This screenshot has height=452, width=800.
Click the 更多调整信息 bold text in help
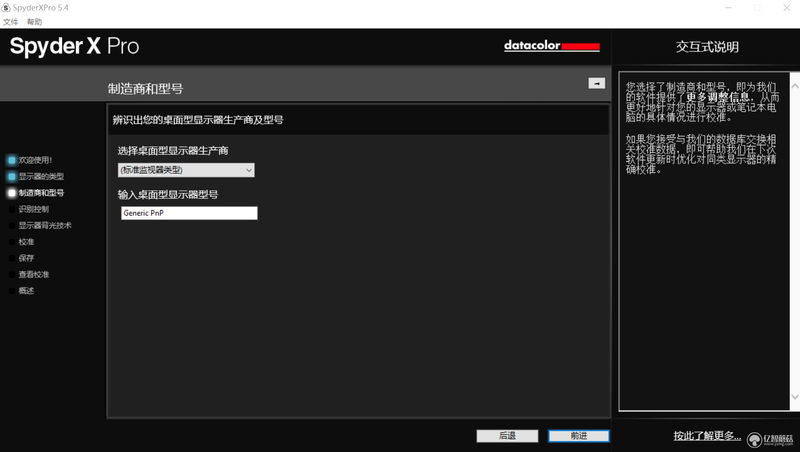[718, 97]
